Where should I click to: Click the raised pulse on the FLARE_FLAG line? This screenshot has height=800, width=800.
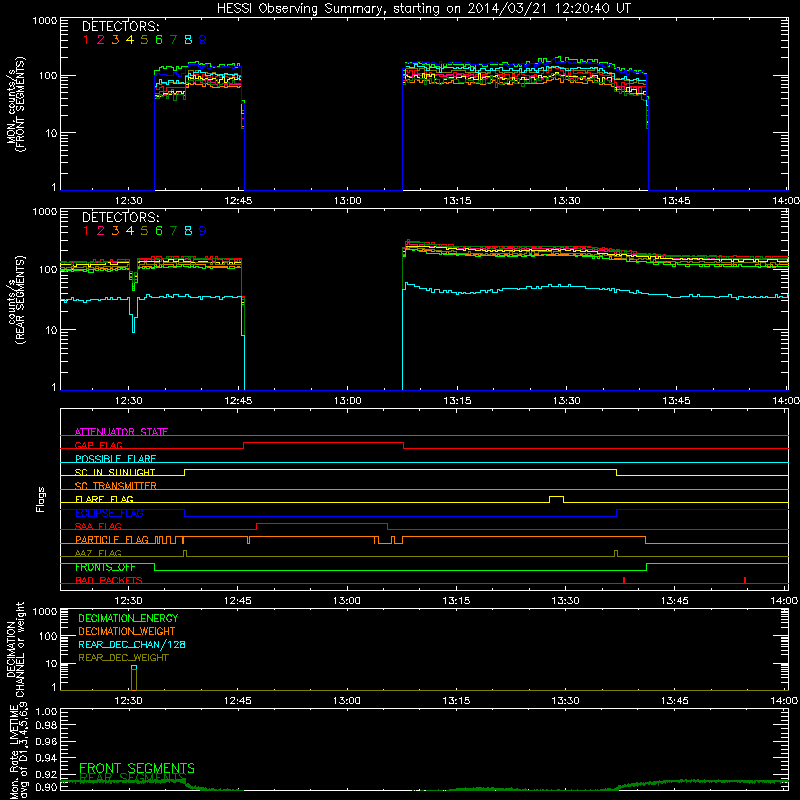(557, 499)
